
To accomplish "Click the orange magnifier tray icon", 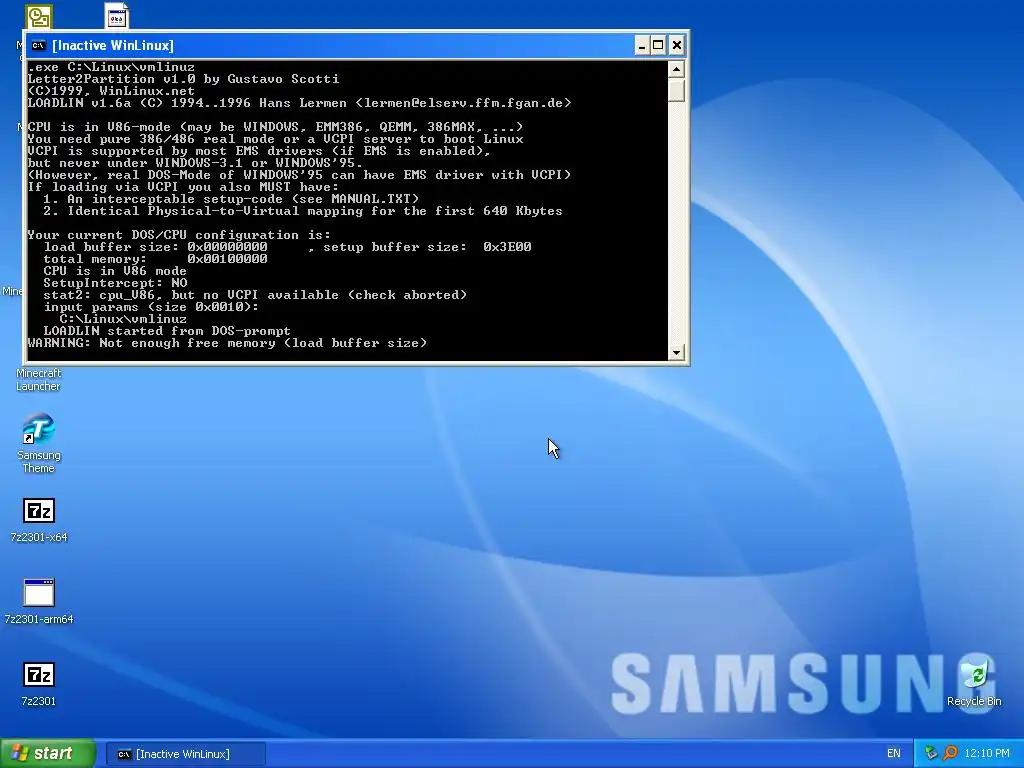I will 950,753.
